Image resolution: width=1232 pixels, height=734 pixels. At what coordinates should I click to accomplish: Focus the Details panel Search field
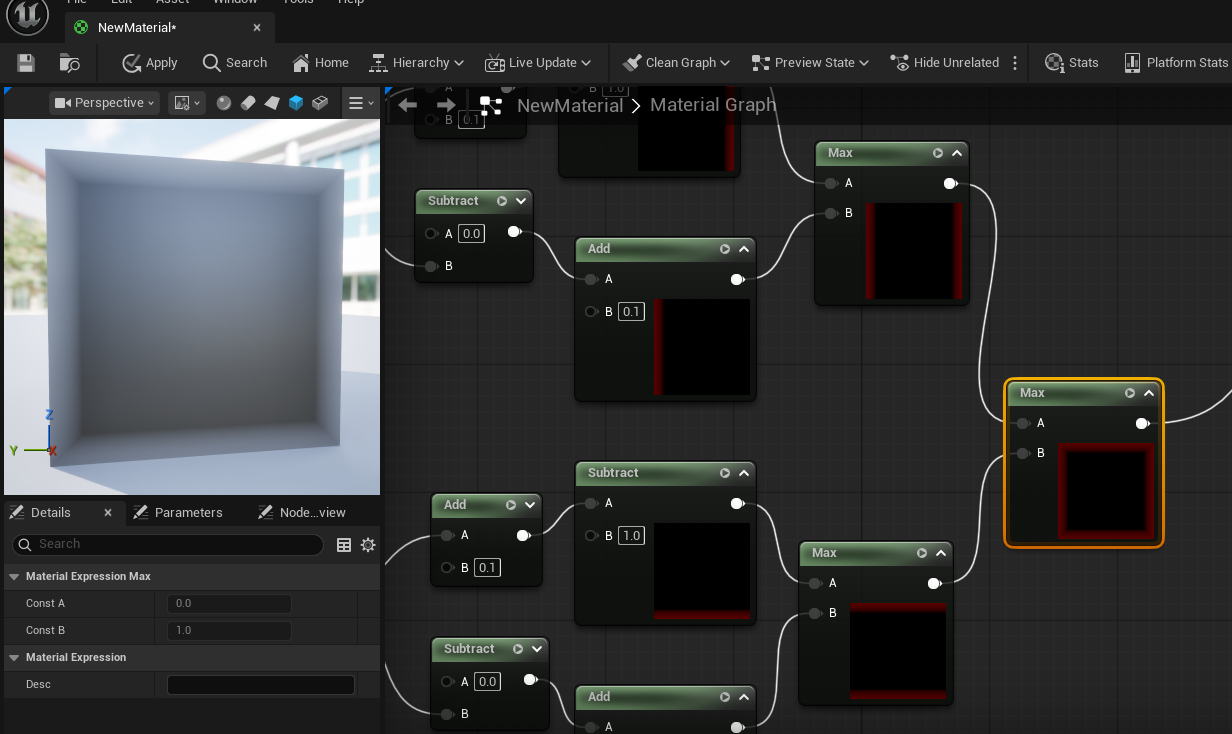click(167, 544)
